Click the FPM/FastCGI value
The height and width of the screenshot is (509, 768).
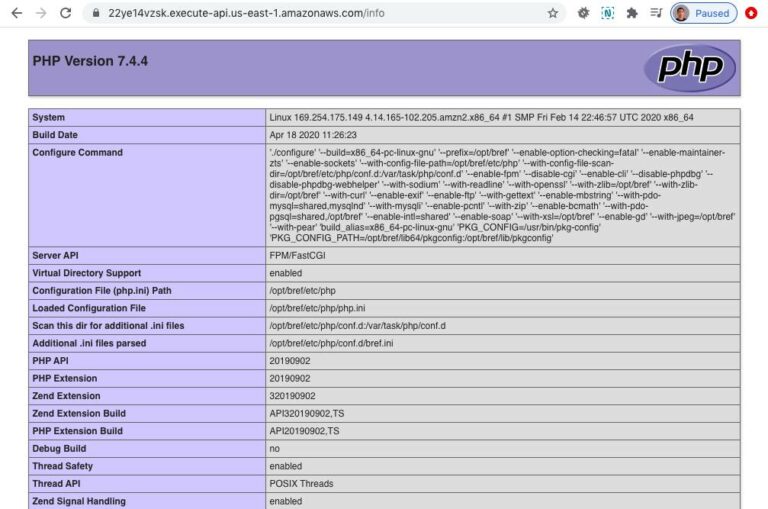[x=297, y=255]
